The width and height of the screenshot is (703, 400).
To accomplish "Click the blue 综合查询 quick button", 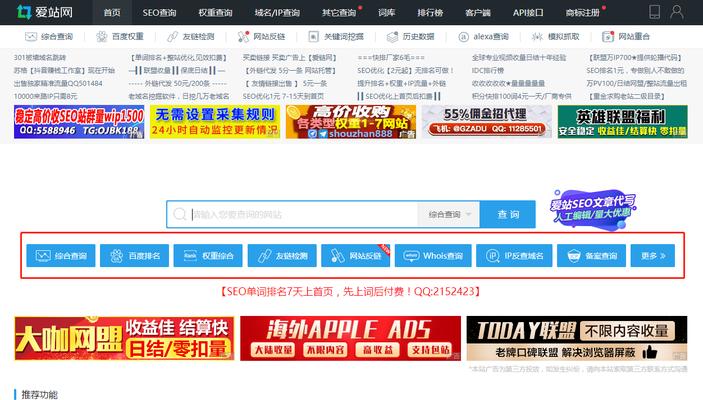I will tap(61, 256).
